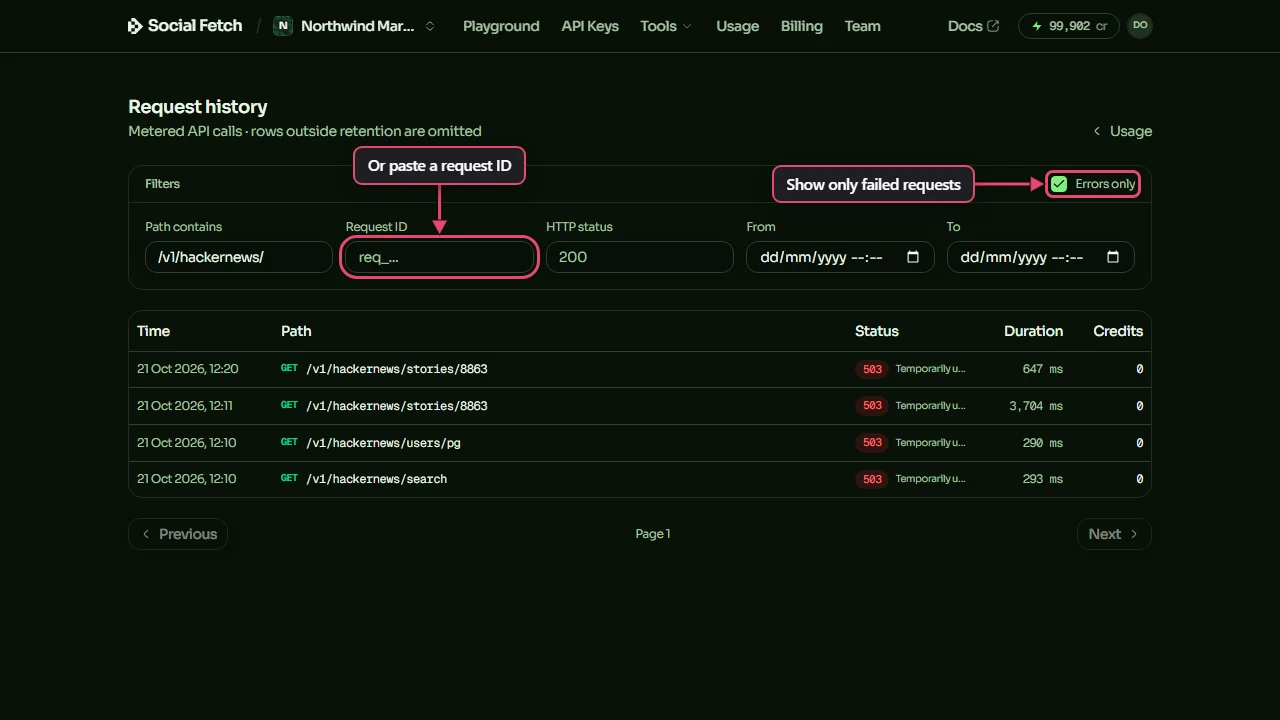Click the Time column header
1280x720 pixels.
pos(153,331)
